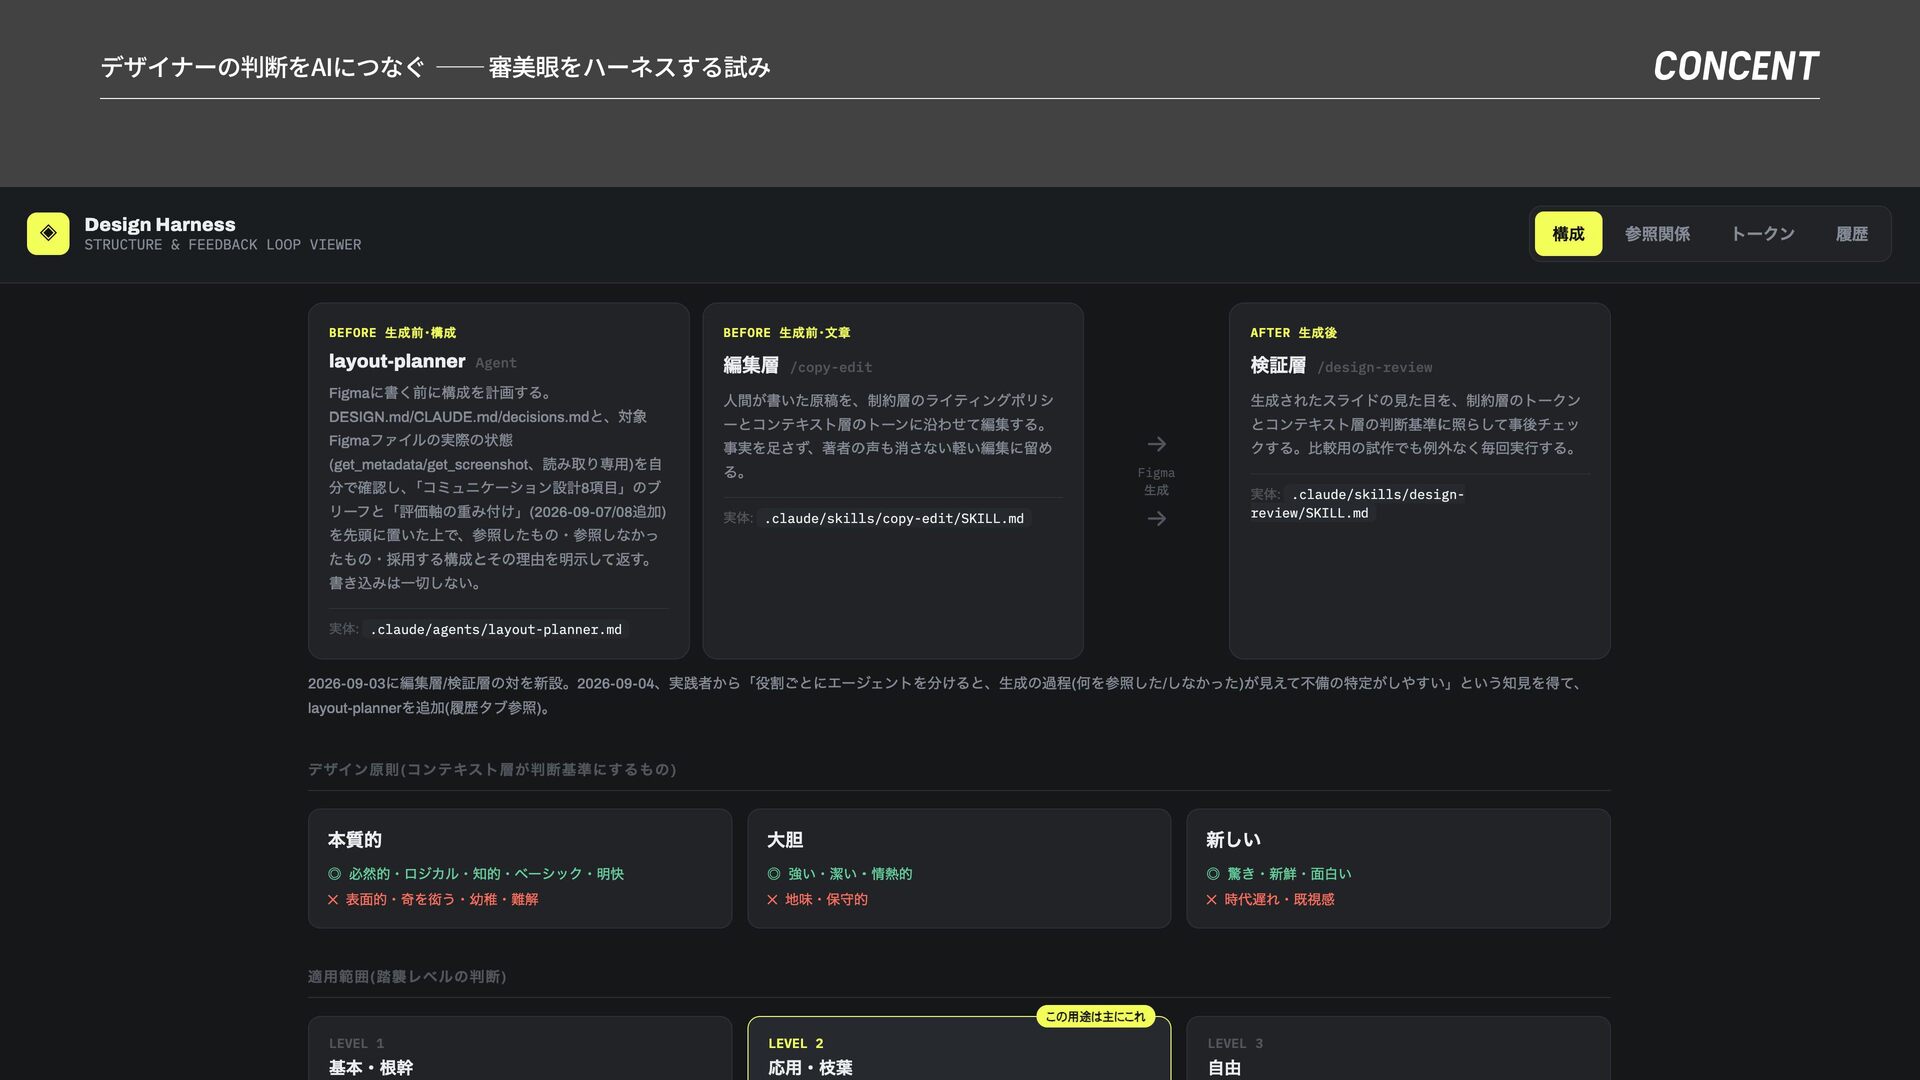Click the green circle icon under 新しい
Viewport: 1920px width, 1080px height.
click(x=1212, y=874)
